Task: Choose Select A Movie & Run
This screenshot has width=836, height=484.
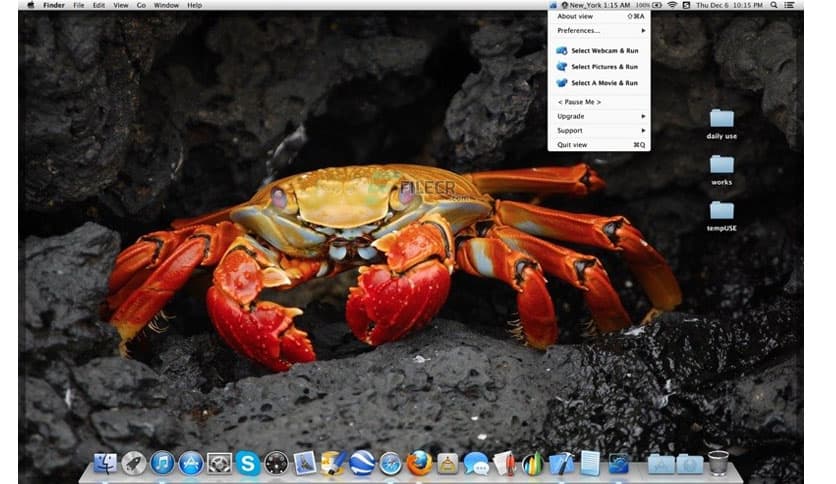Action: click(603, 83)
